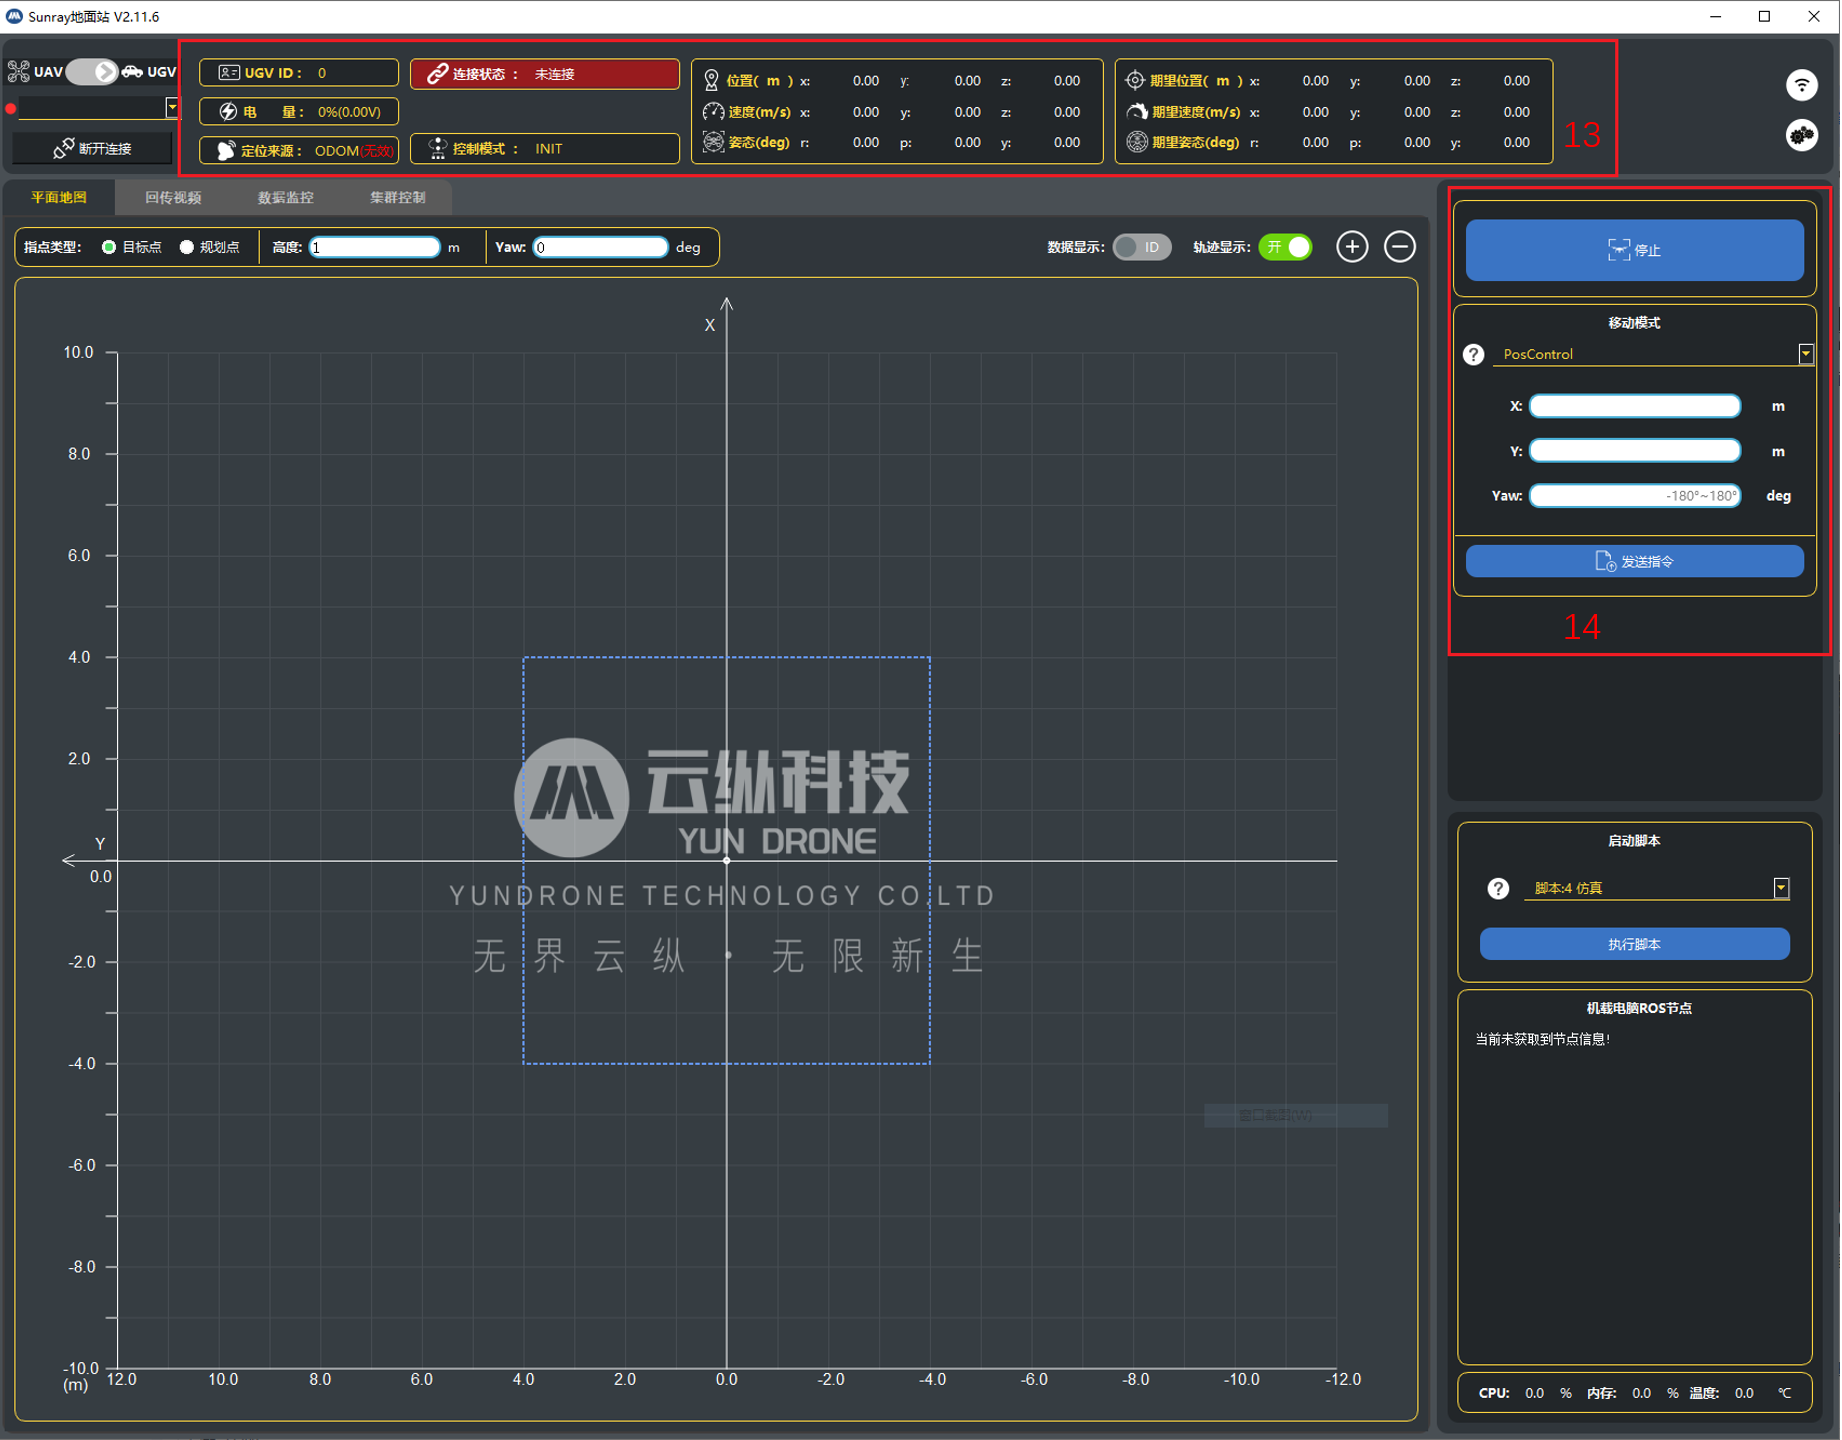Open the Wi-Fi network settings icon
This screenshot has width=1842, height=1440.
tap(1802, 85)
